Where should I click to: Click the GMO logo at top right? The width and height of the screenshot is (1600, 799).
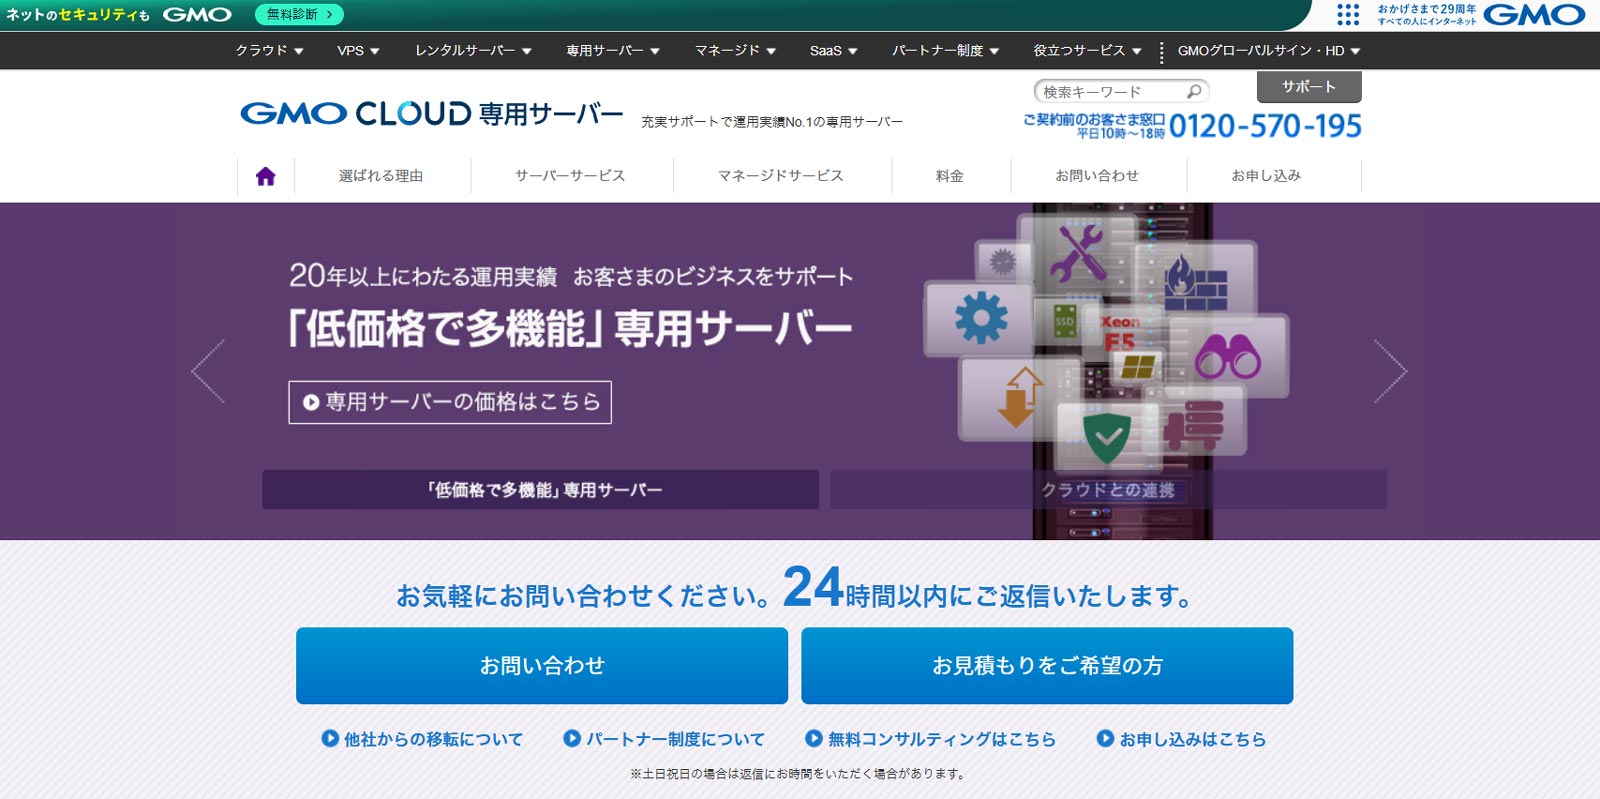tap(1534, 14)
